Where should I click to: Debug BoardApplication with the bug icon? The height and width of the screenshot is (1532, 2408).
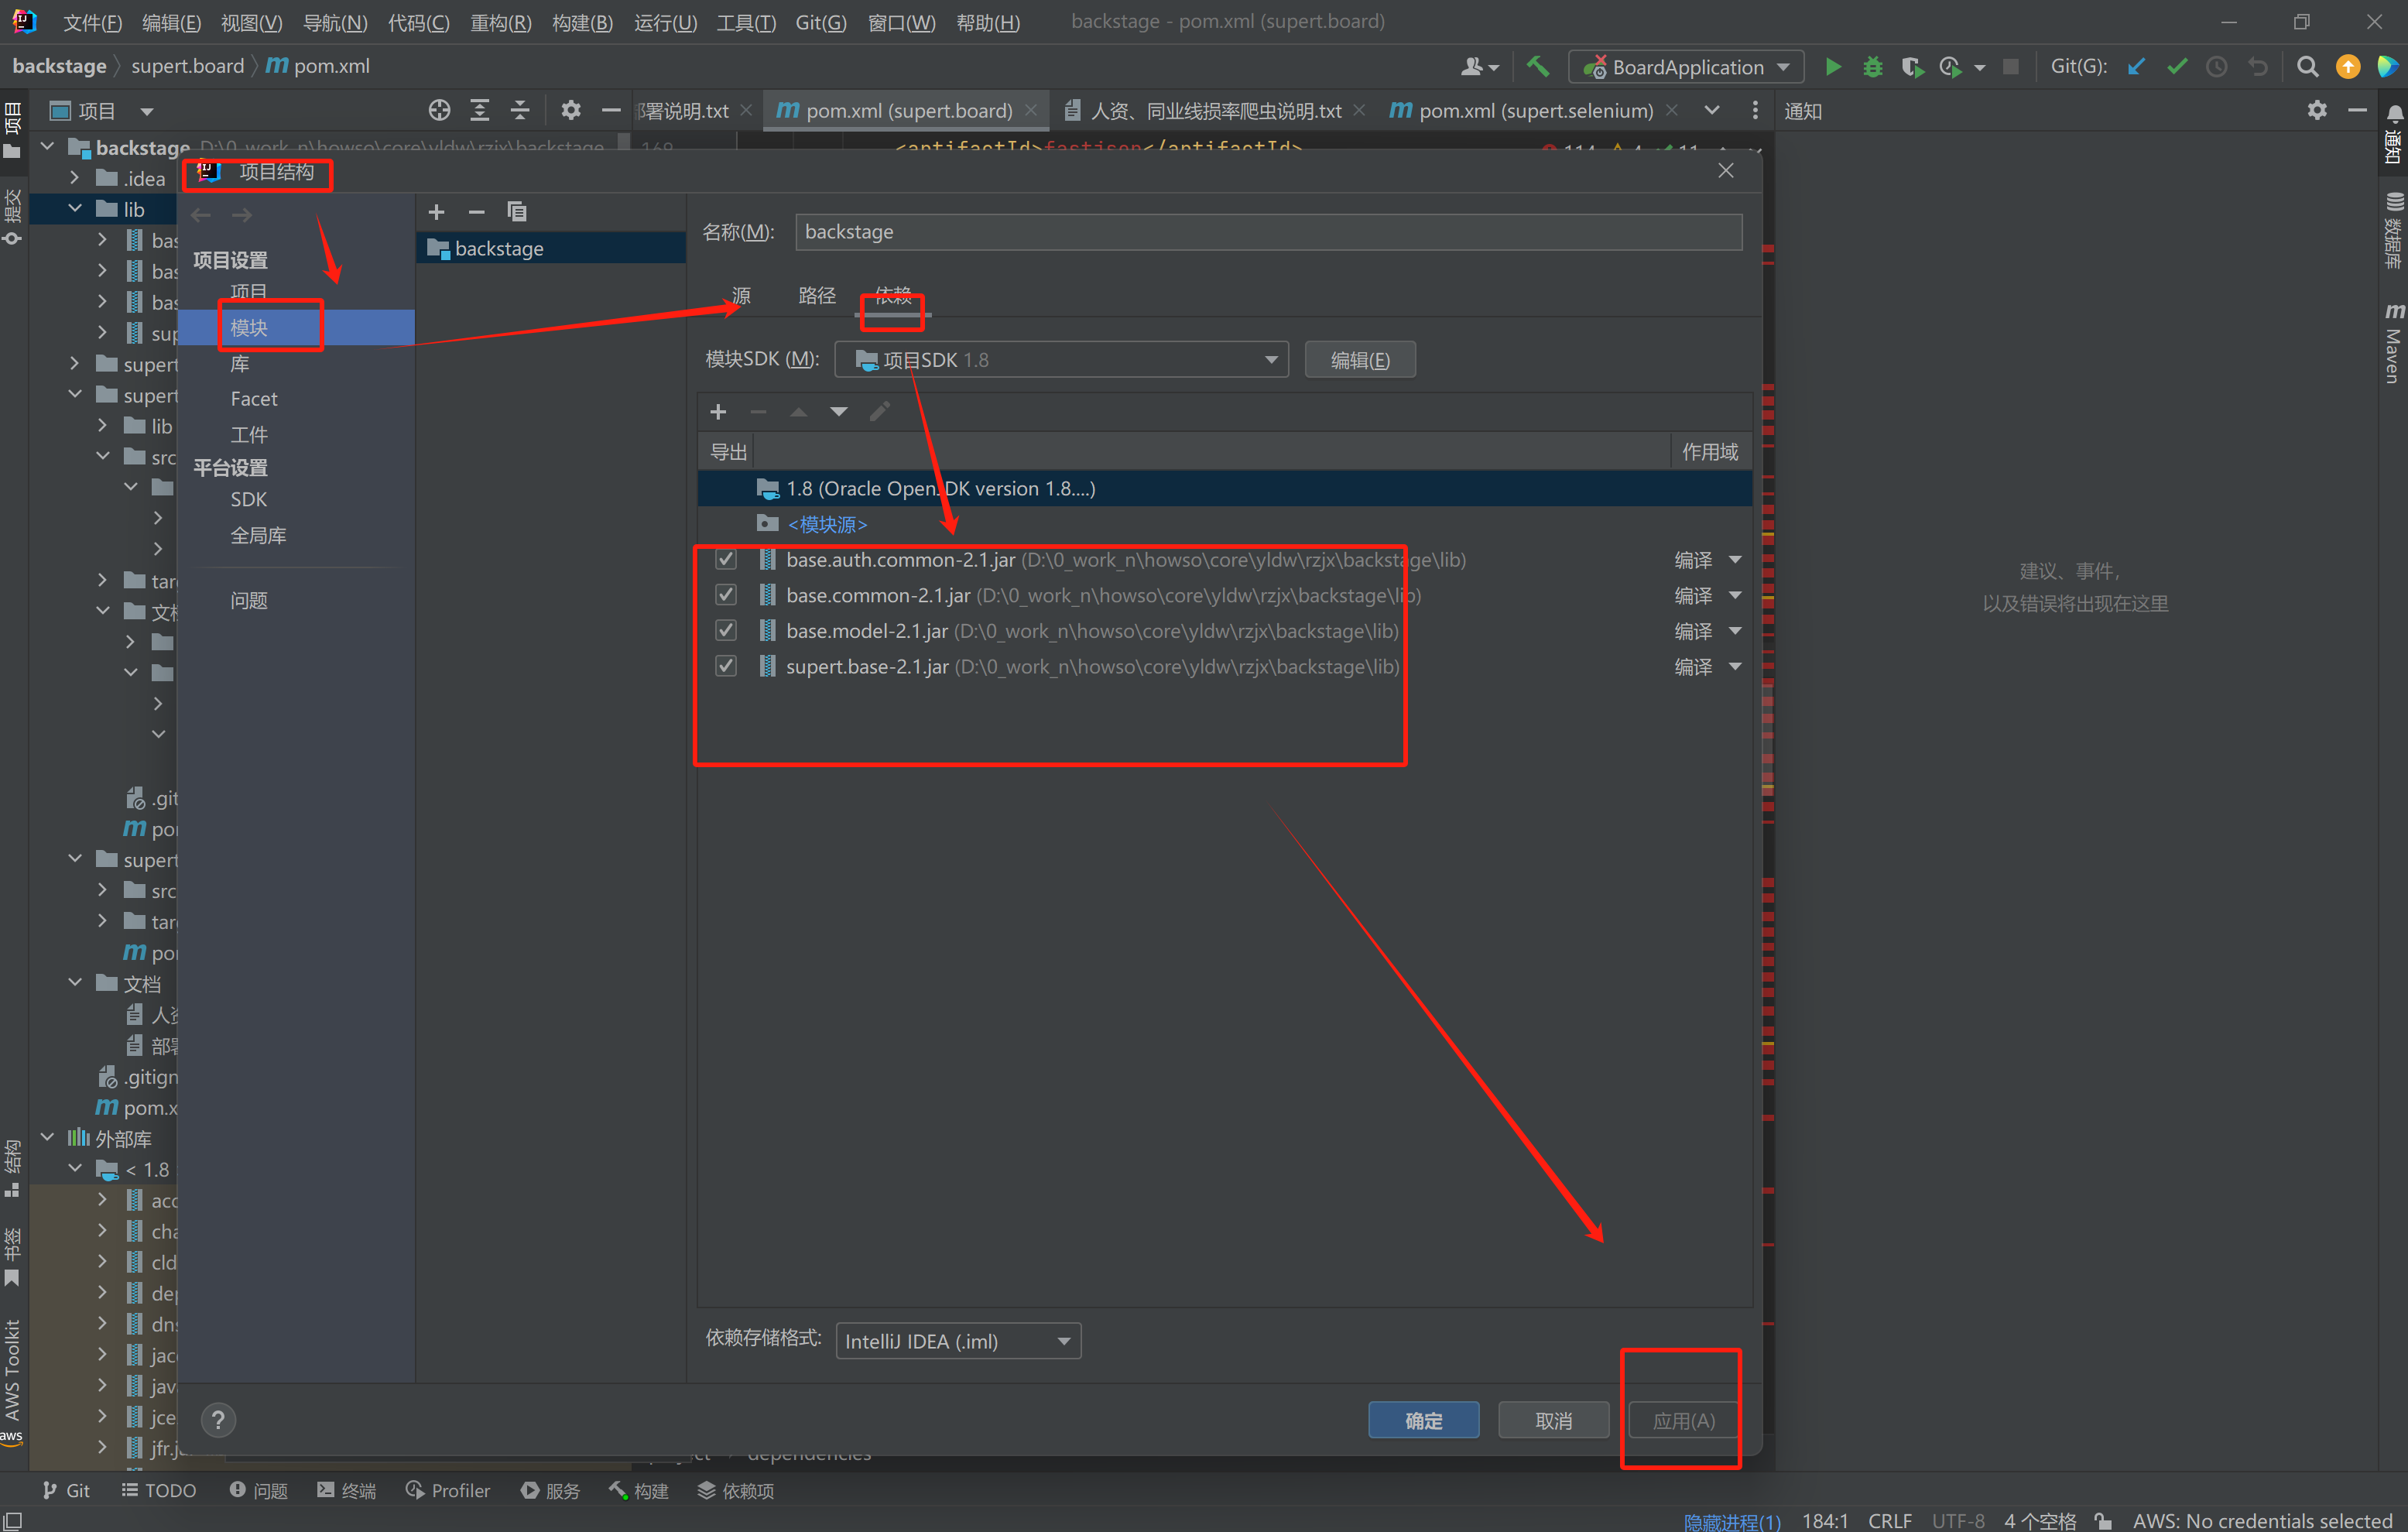(x=1873, y=67)
